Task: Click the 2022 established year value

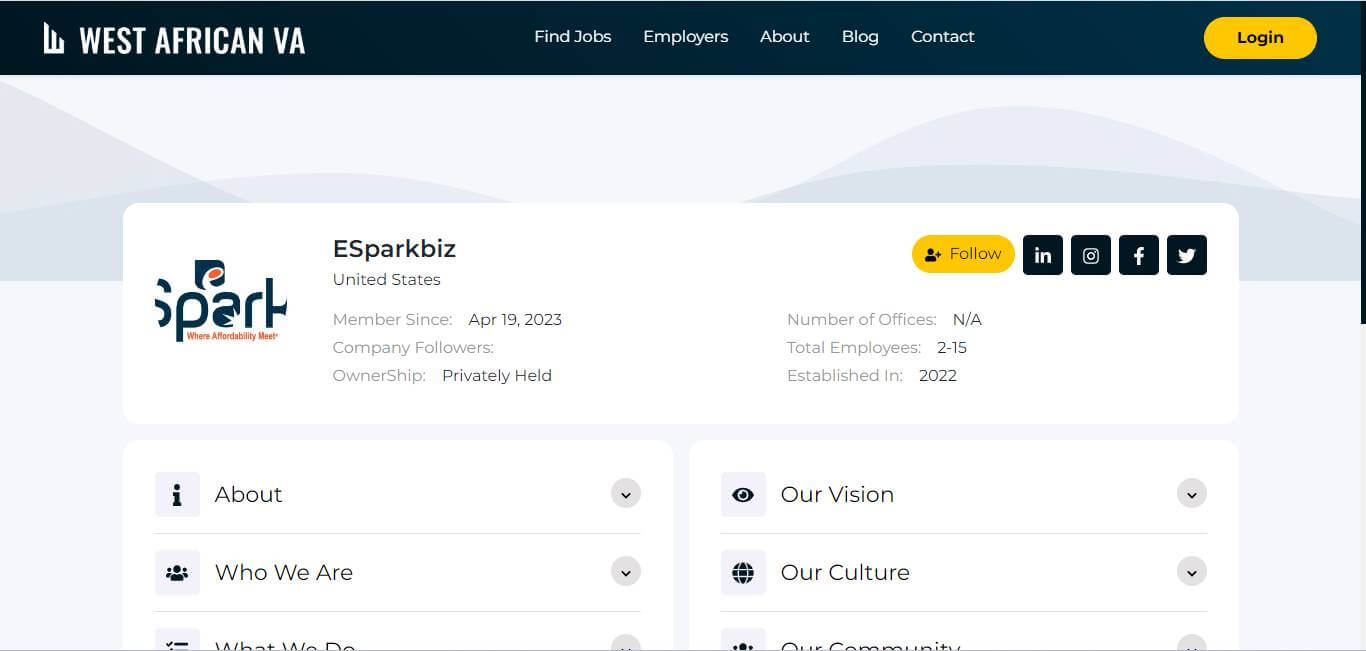Action: (x=938, y=376)
